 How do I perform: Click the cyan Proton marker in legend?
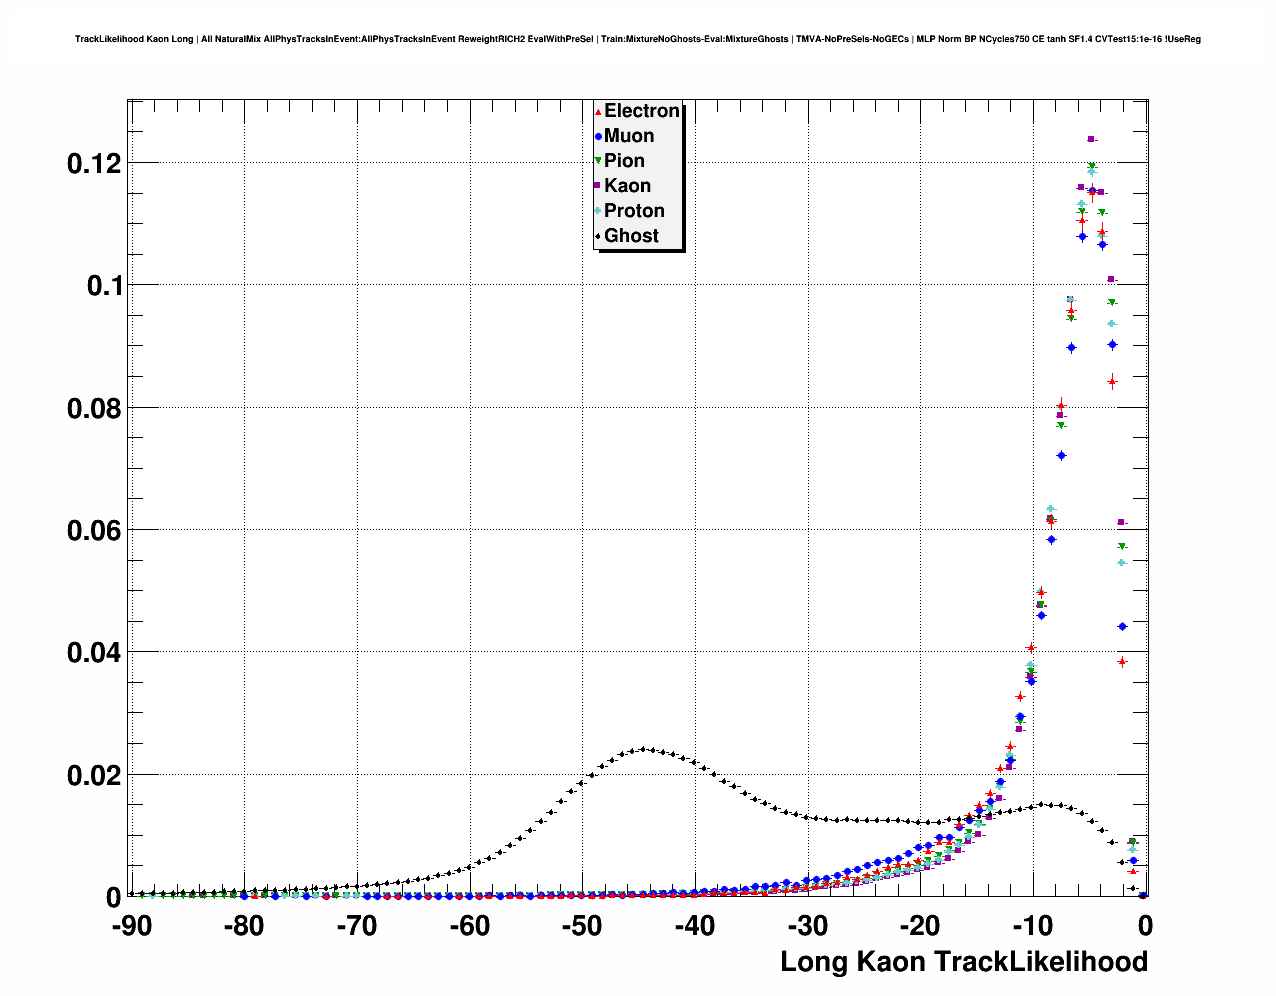point(598,211)
